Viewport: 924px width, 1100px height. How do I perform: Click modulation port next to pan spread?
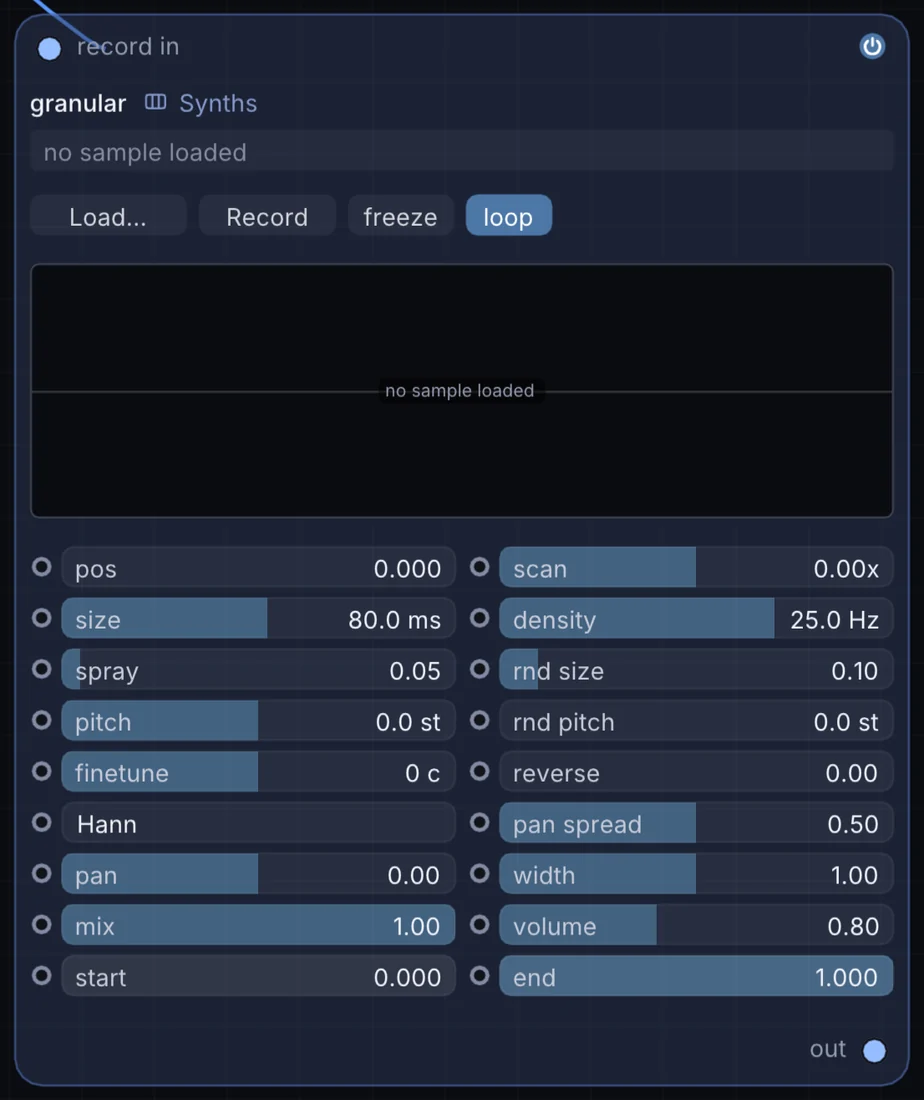coord(479,822)
